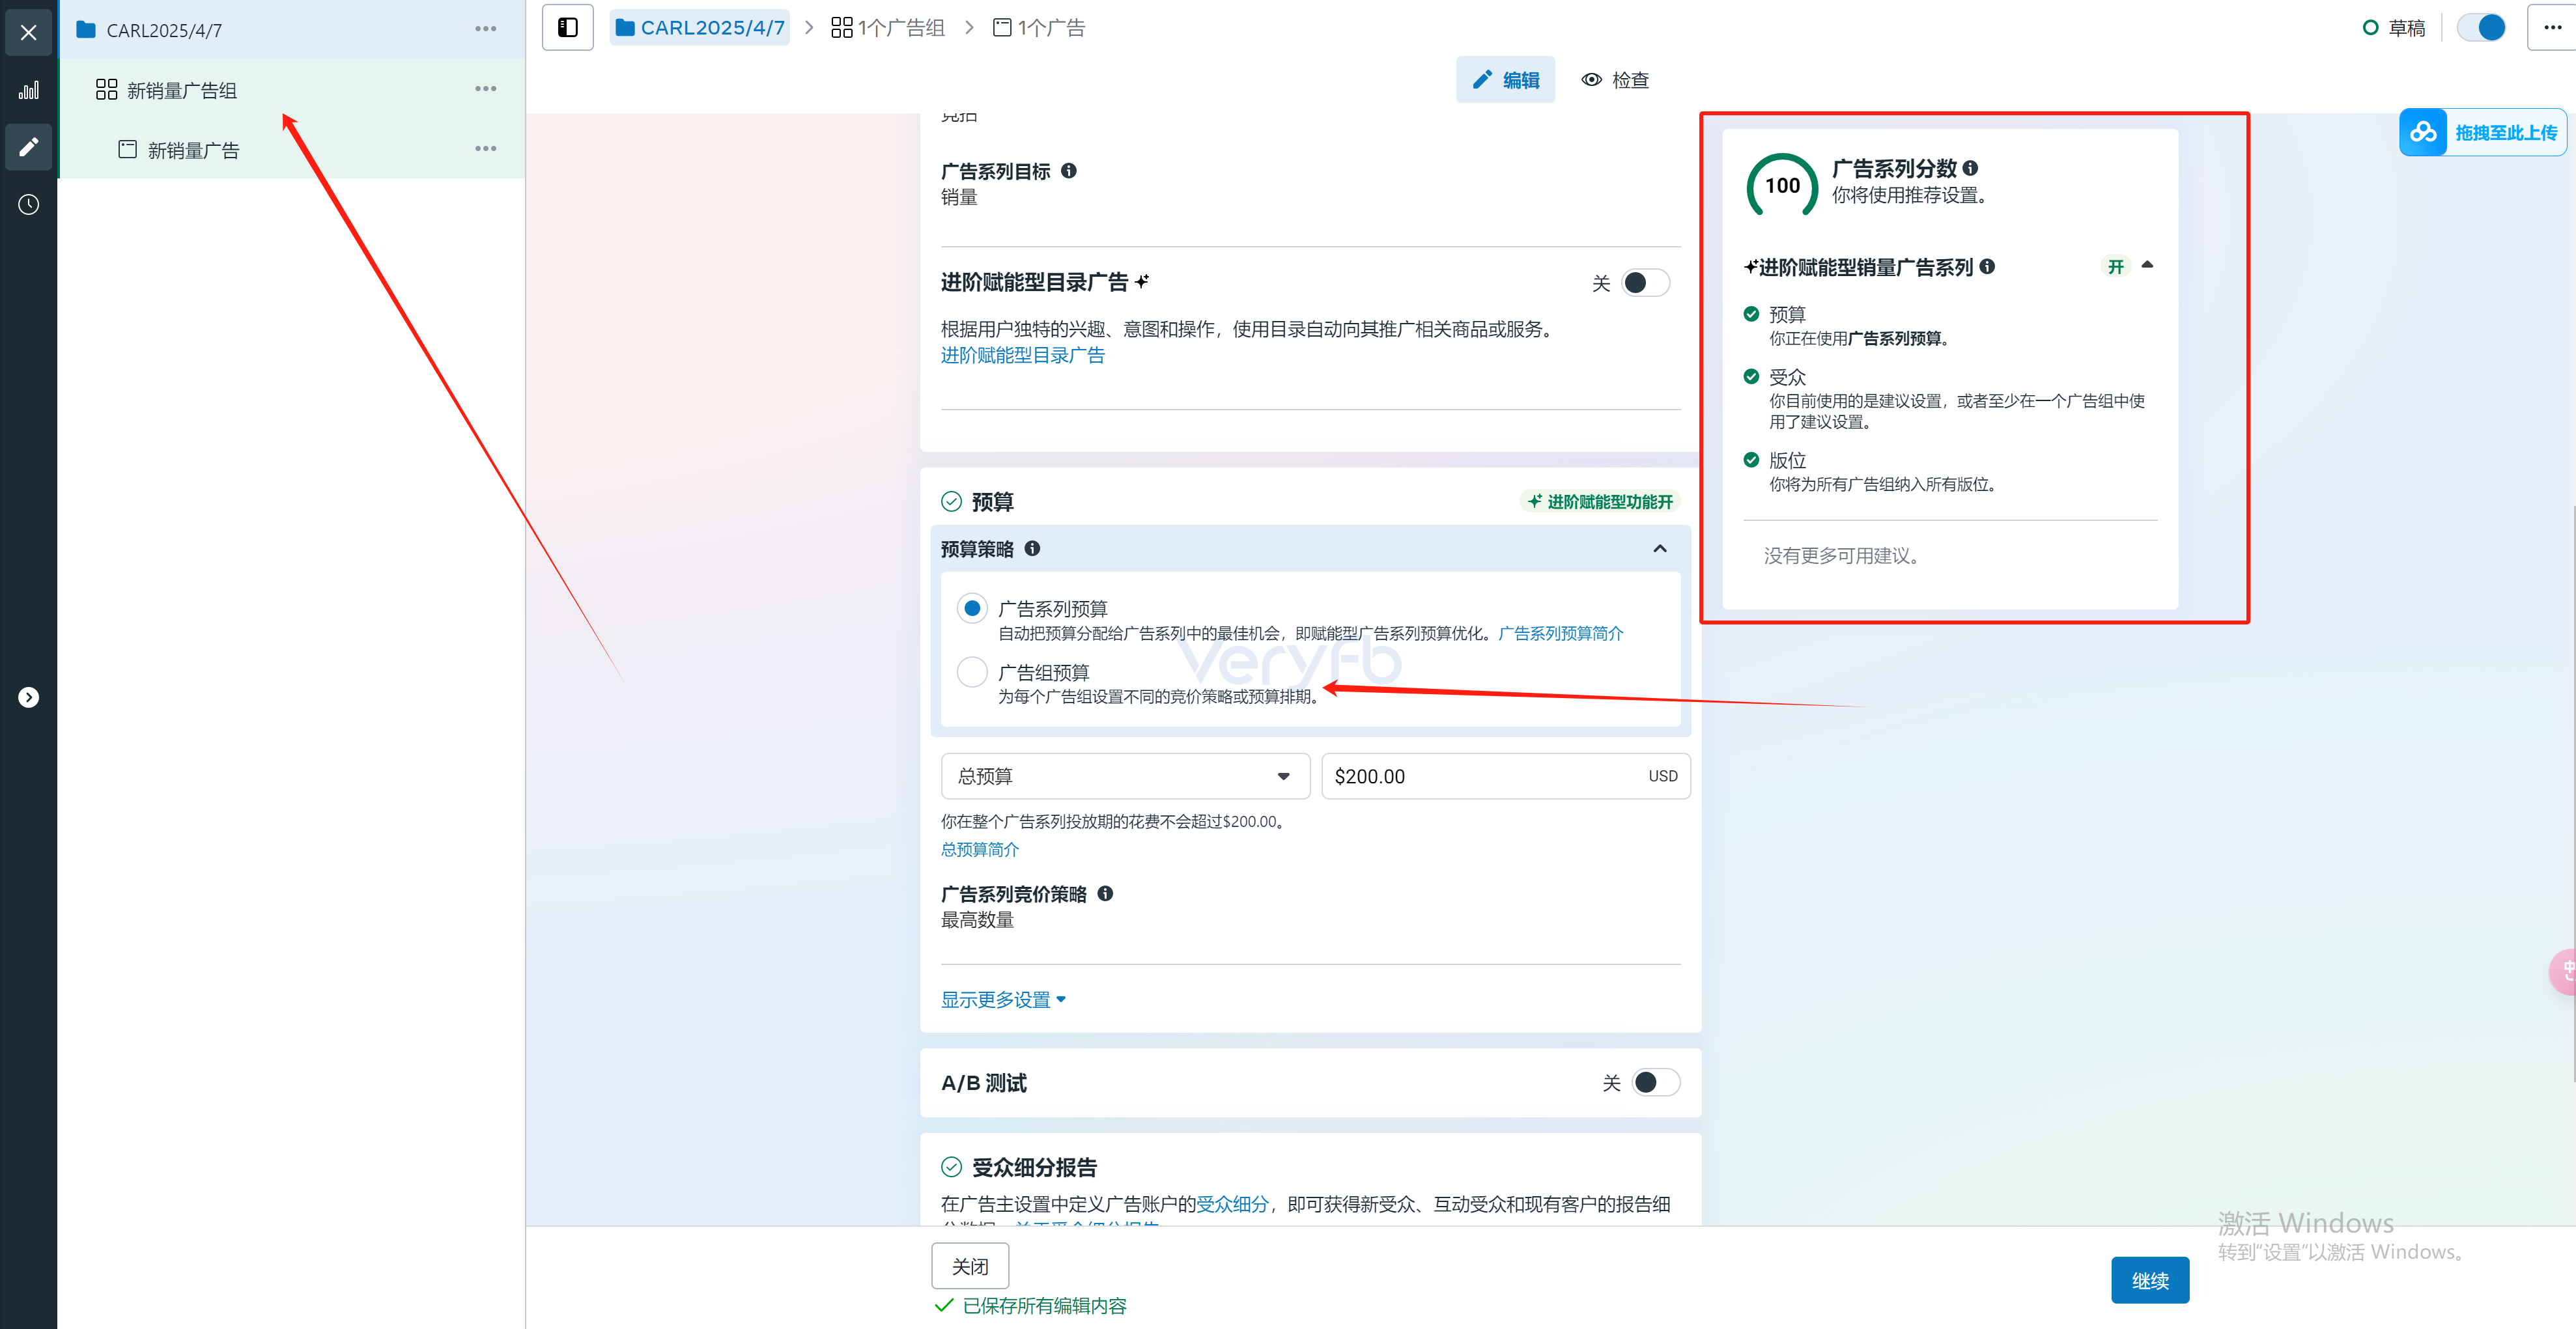Click the $200.00 budget input field
Screen dimensions: 2576x1329
[x=1505, y=776]
